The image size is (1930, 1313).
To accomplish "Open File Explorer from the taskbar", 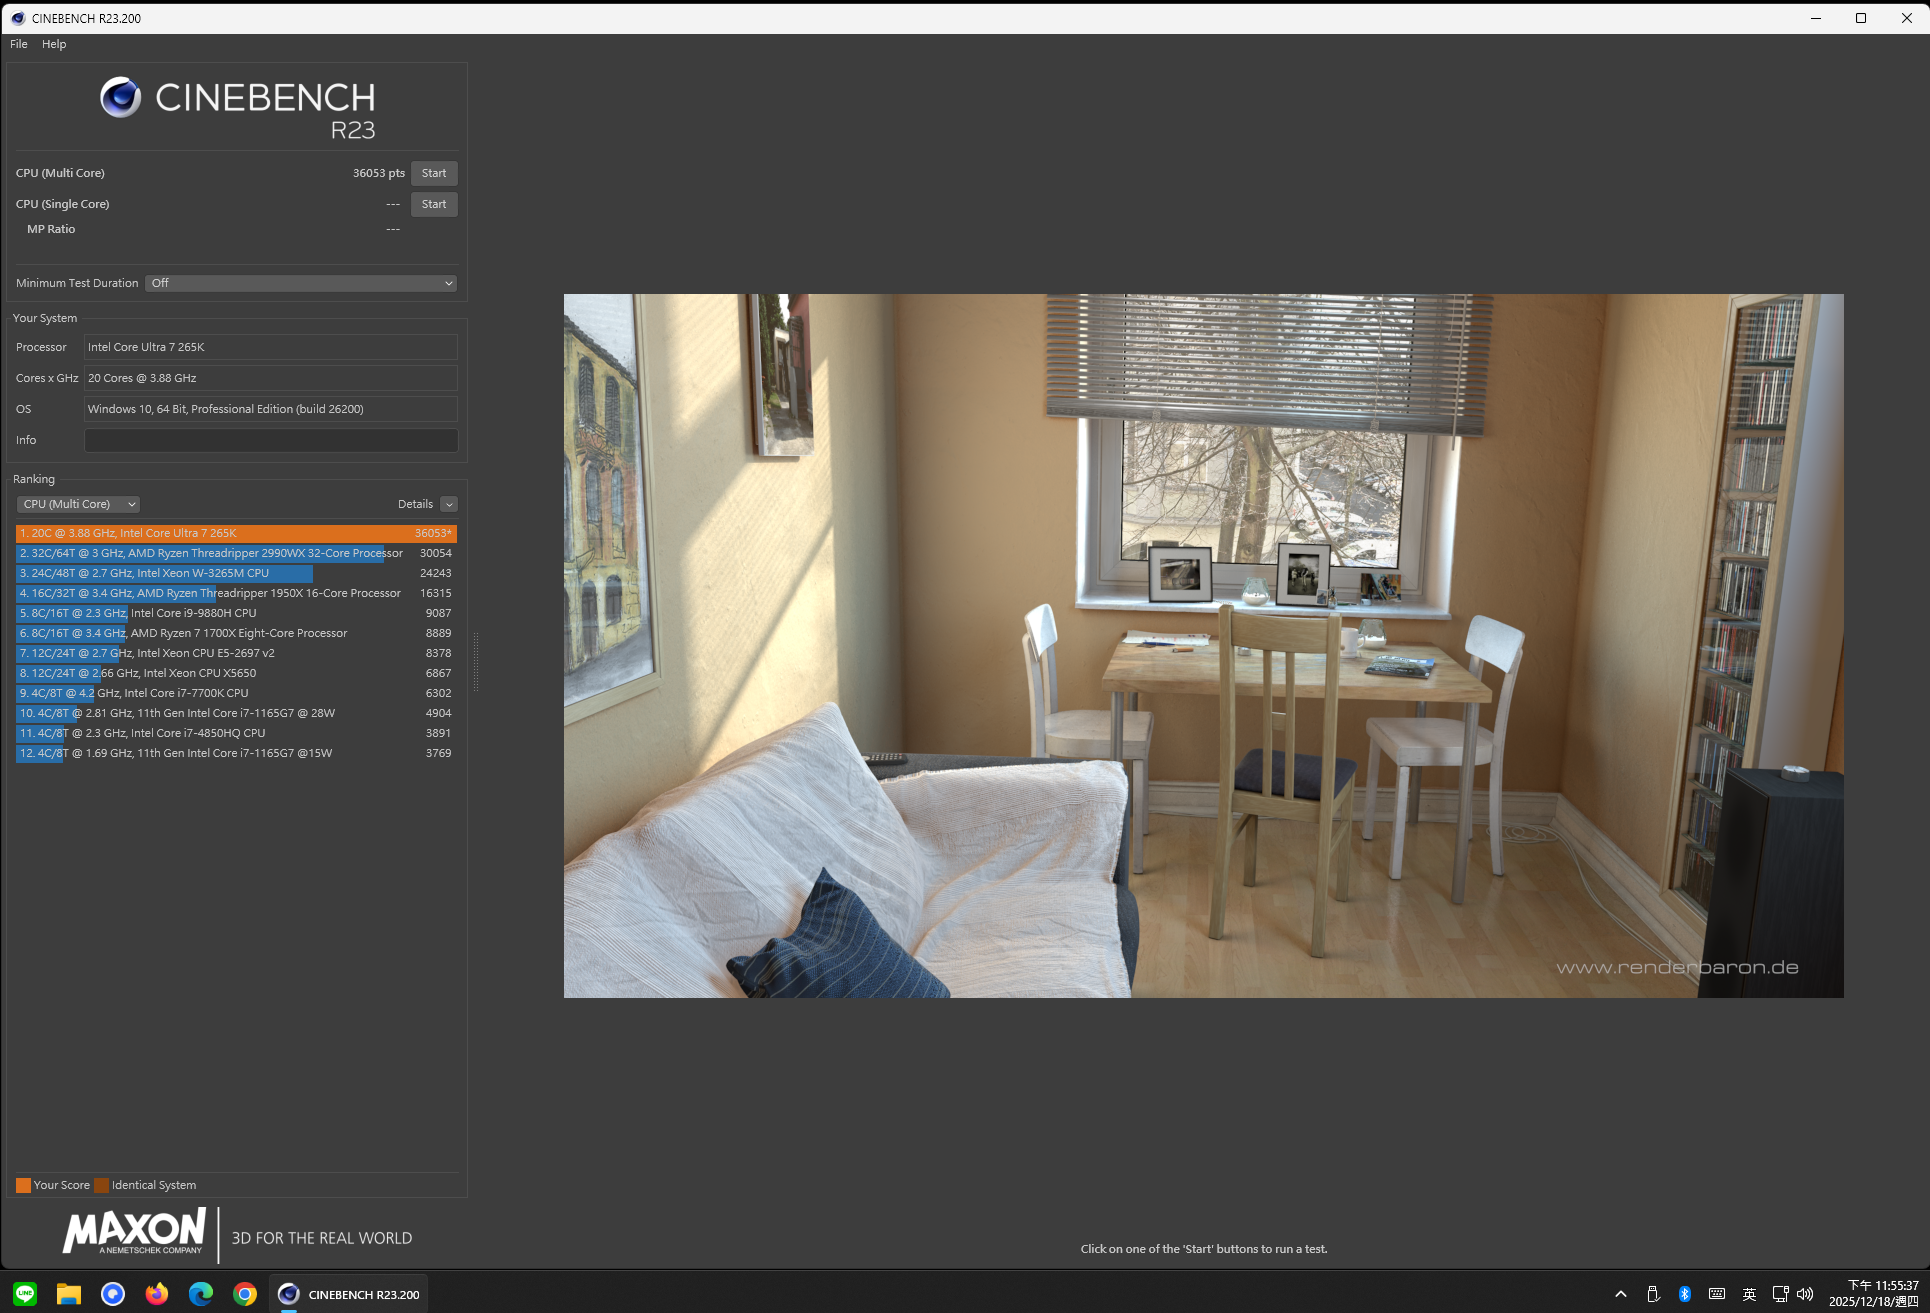I will coord(68,1294).
